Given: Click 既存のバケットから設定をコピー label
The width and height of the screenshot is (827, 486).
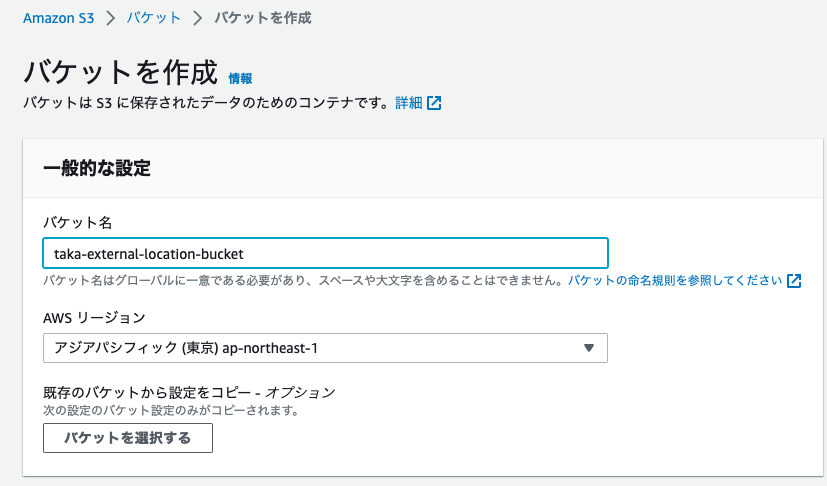Looking at the screenshot, I should (x=188, y=392).
